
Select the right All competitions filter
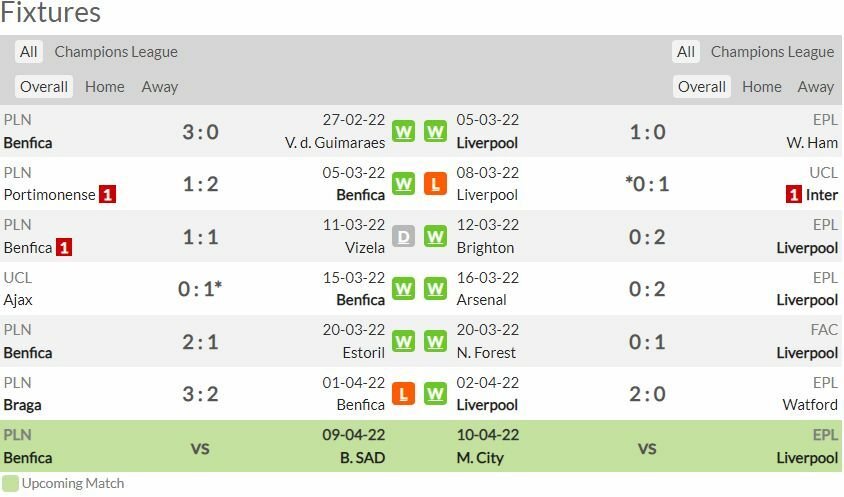[686, 52]
